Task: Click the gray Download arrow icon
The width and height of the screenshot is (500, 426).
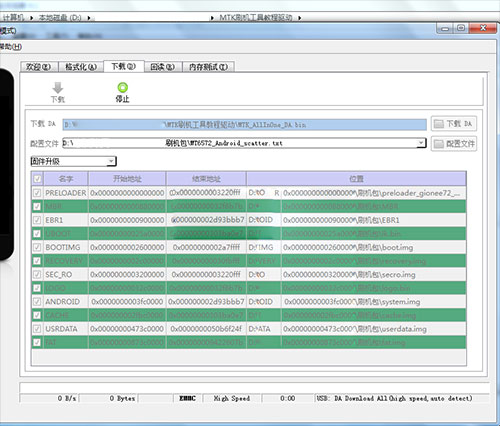Action: (x=58, y=88)
